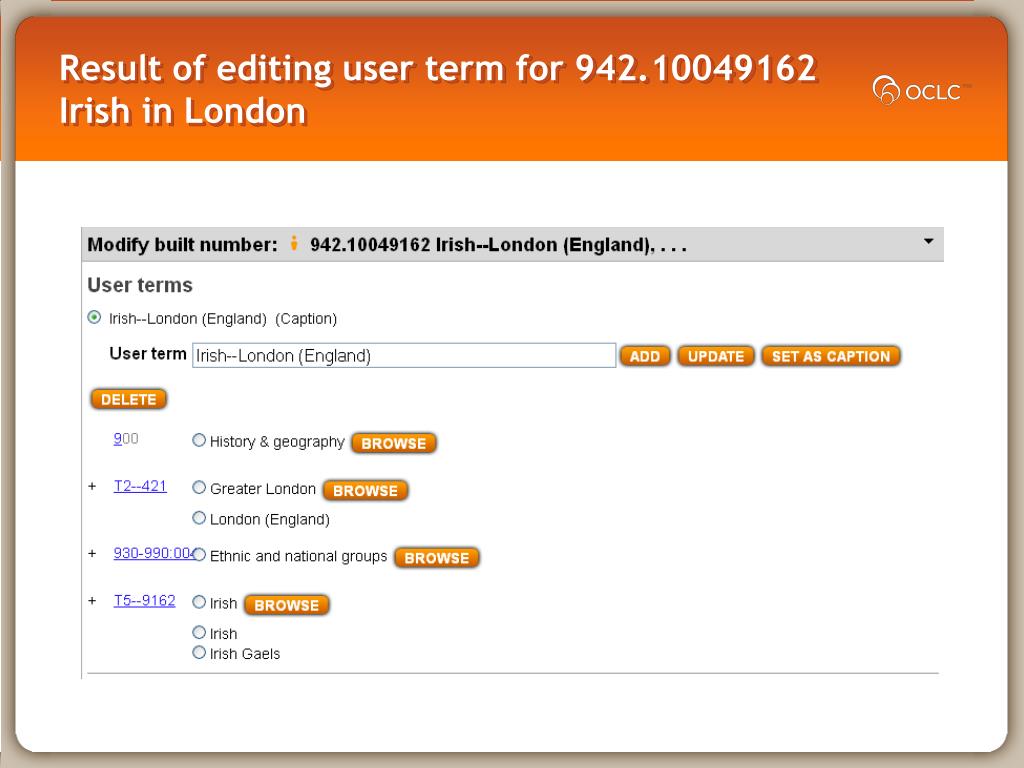Expand the T2--421 row with plus sign

[x=92, y=487]
